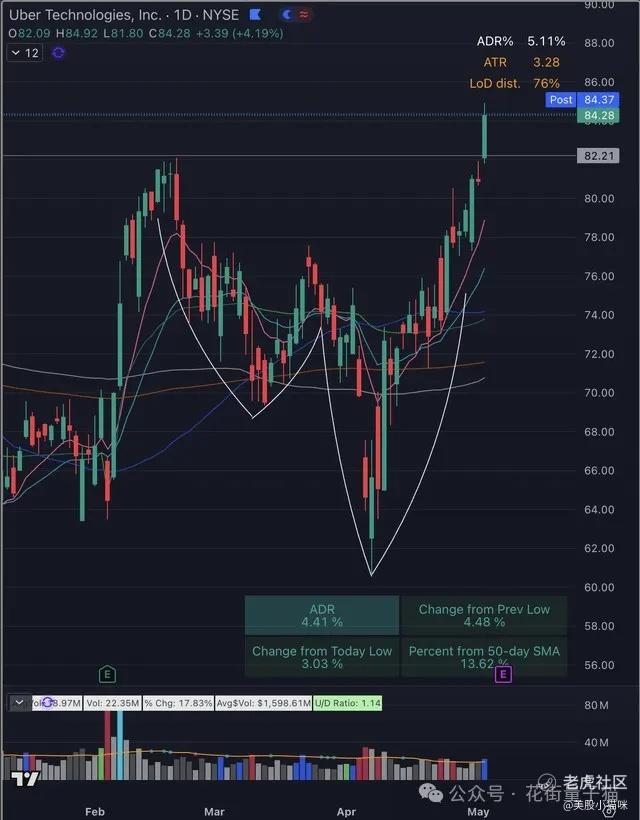Click the +3.39 (+4.19%) change value

(239, 33)
